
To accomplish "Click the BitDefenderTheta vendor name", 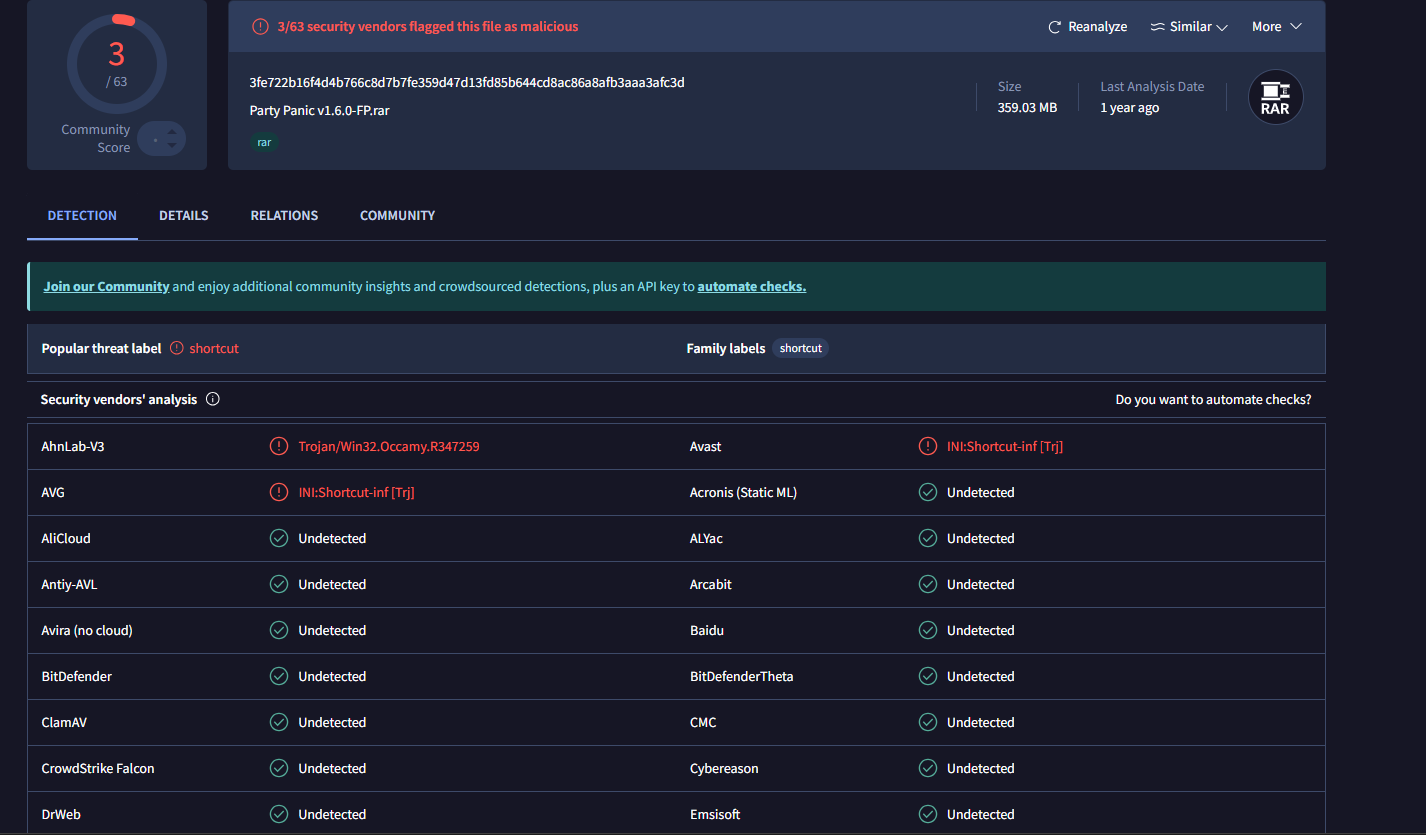I will click(742, 676).
